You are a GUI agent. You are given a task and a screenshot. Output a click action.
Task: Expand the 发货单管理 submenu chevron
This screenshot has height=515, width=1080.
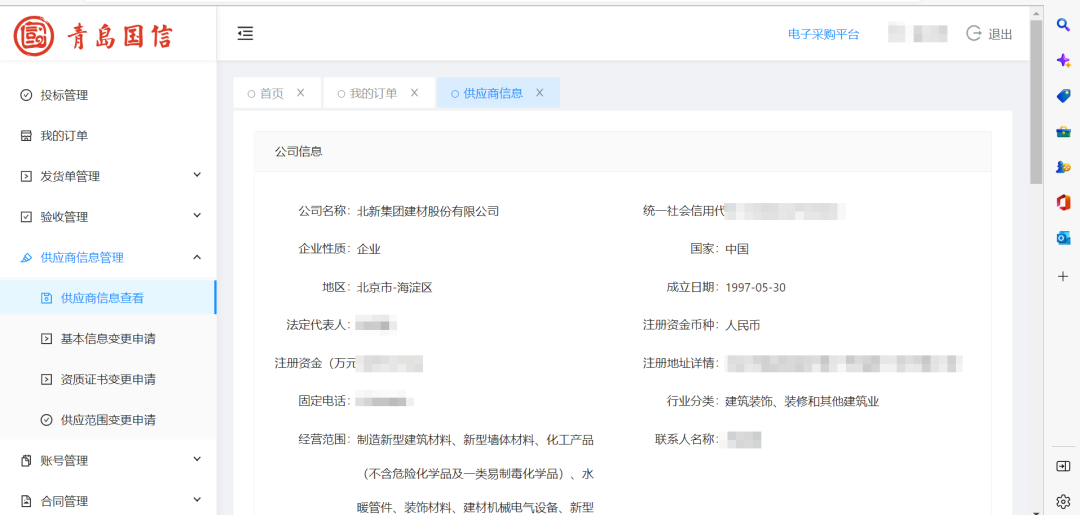tap(197, 176)
